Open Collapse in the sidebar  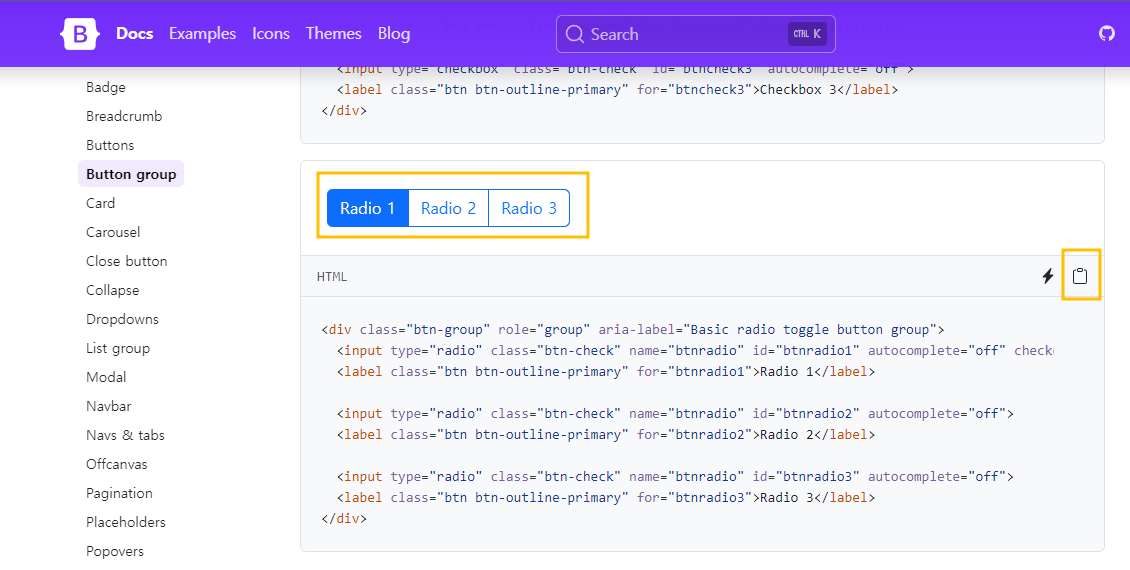tap(112, 290)
